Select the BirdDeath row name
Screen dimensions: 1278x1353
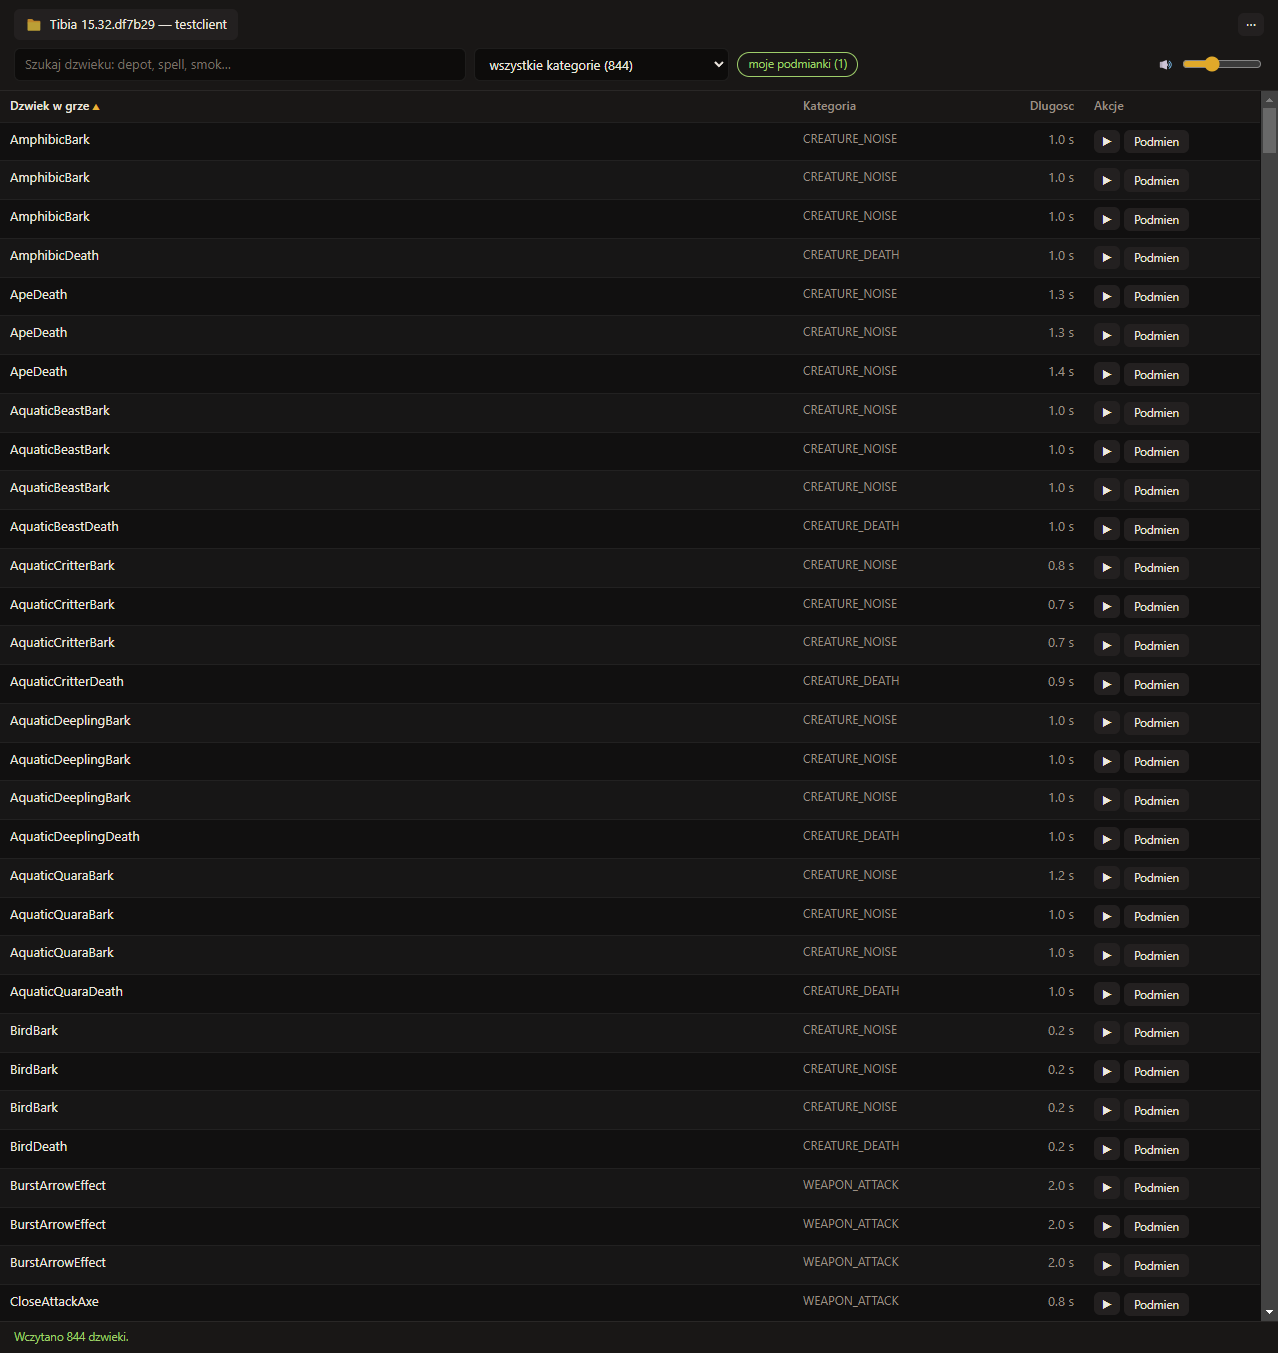39,1147
